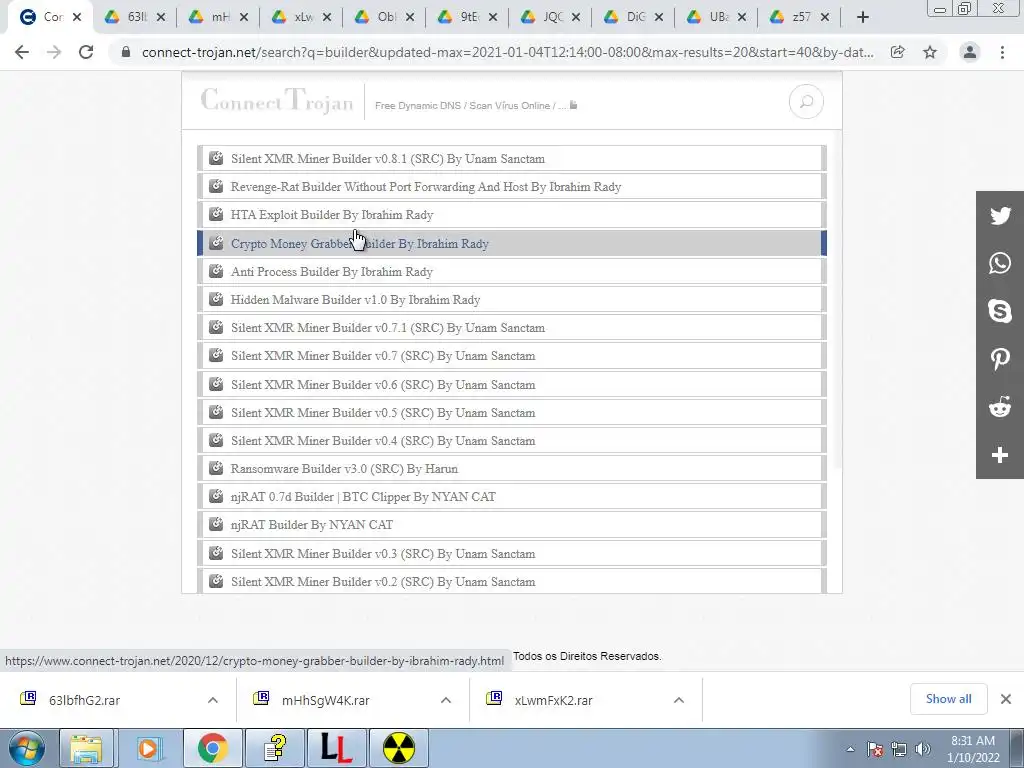Open the radiation-symbol app on the taskbar
1024x768 pixels.
(x=399, y=748)
